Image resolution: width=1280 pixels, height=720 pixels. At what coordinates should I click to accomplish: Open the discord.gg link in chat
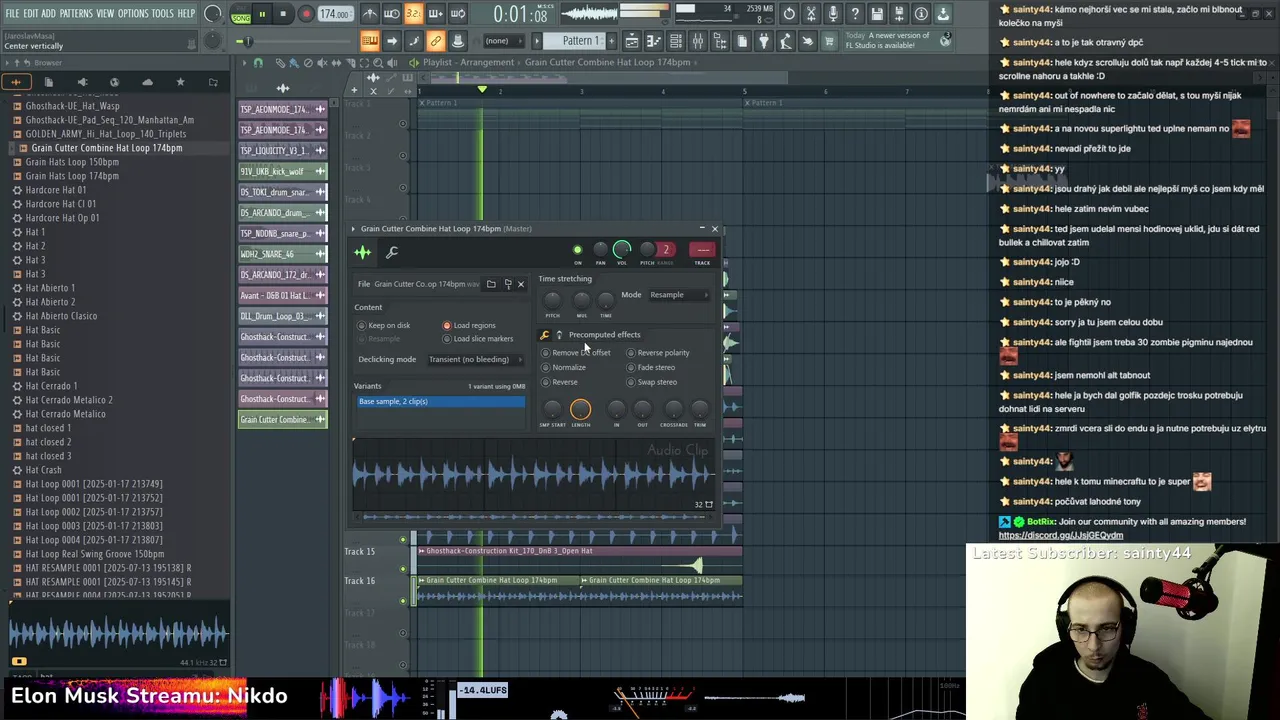pyautogui.click(x=1061, y=535)
